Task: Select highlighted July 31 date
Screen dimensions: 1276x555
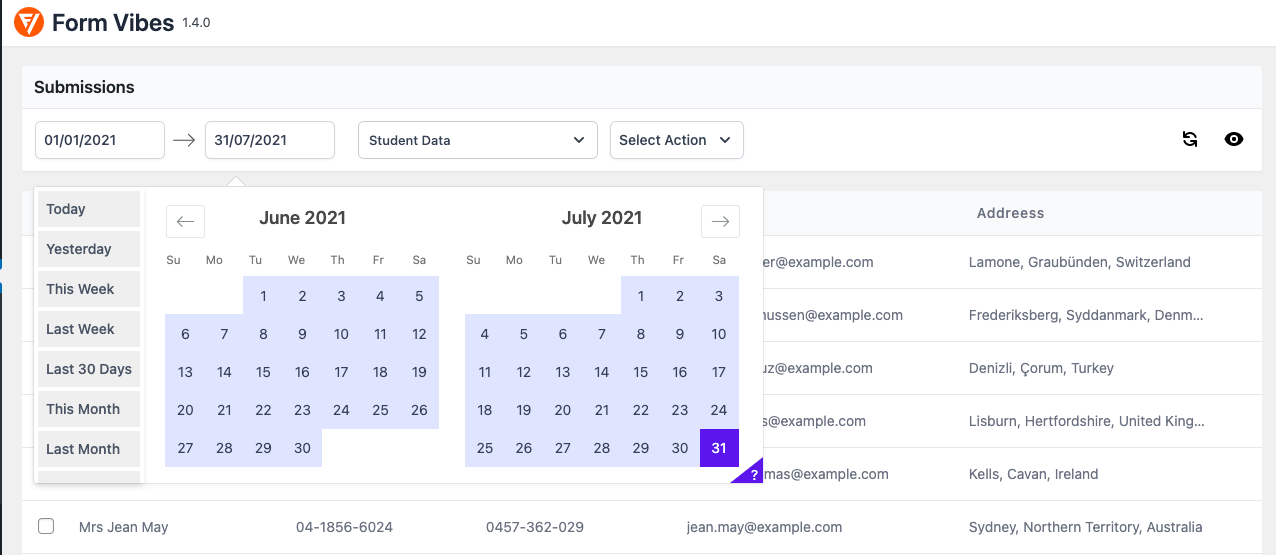Action: (x=719, y=448)
